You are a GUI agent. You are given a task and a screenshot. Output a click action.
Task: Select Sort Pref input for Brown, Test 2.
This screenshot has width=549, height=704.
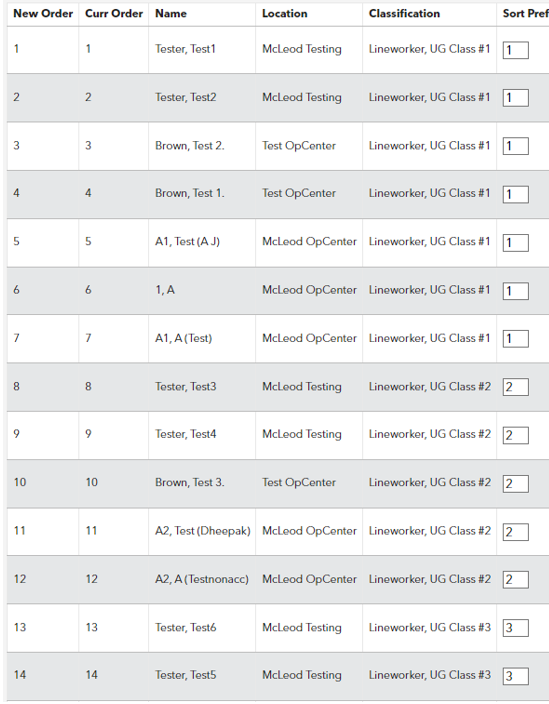coord(515,146)
